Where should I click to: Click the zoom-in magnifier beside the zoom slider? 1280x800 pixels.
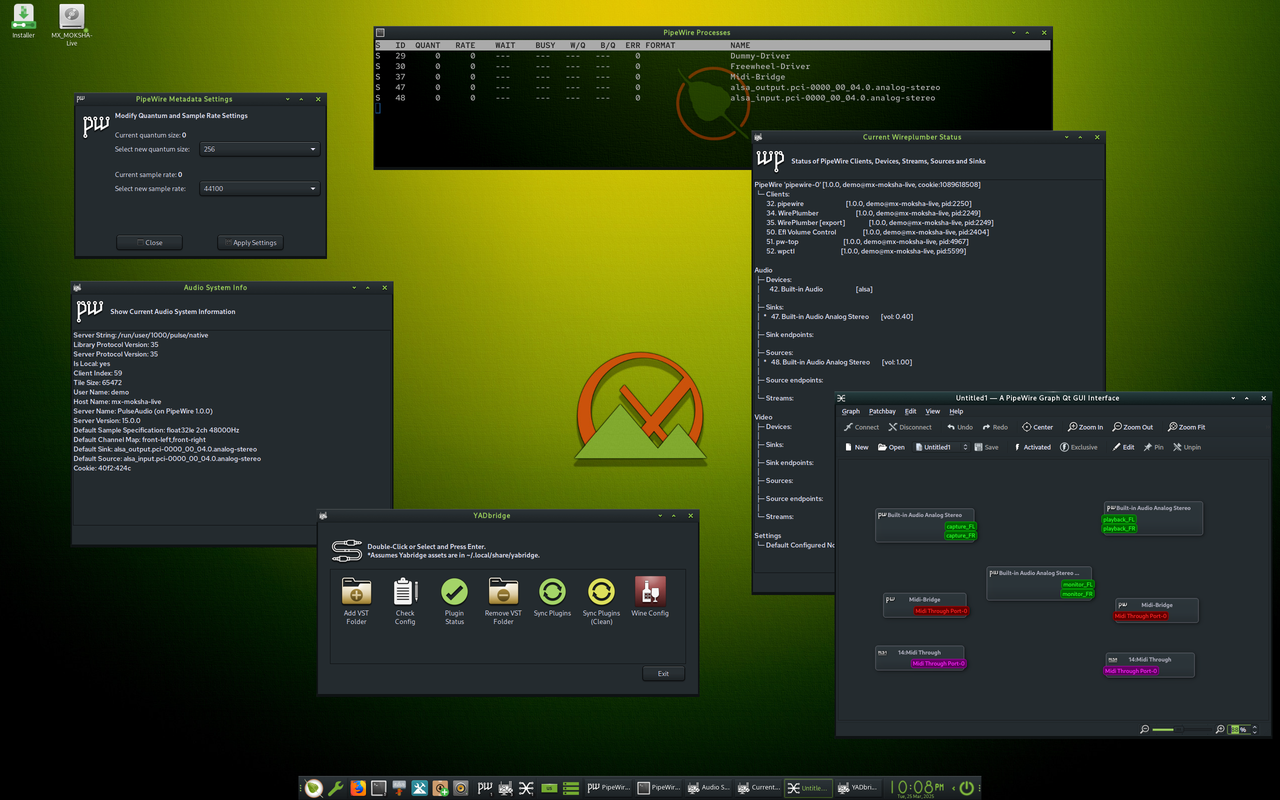pos(1220,729)
